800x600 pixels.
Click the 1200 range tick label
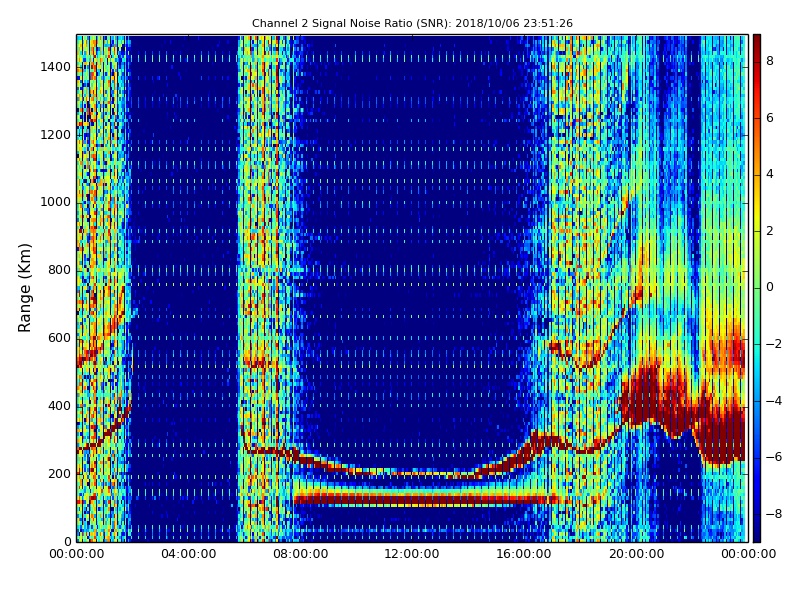pyautogui.click(x=56, y=135)
